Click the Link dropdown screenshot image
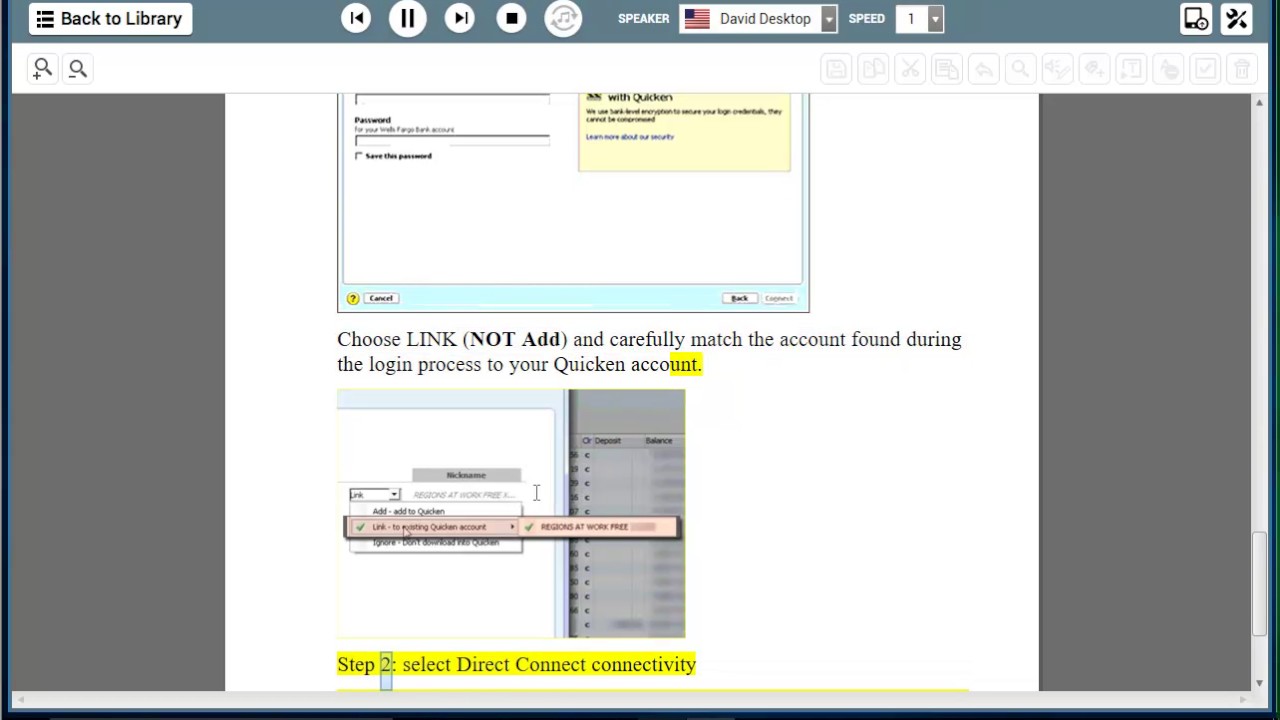The image size is (1280, 720). (511, 514)
